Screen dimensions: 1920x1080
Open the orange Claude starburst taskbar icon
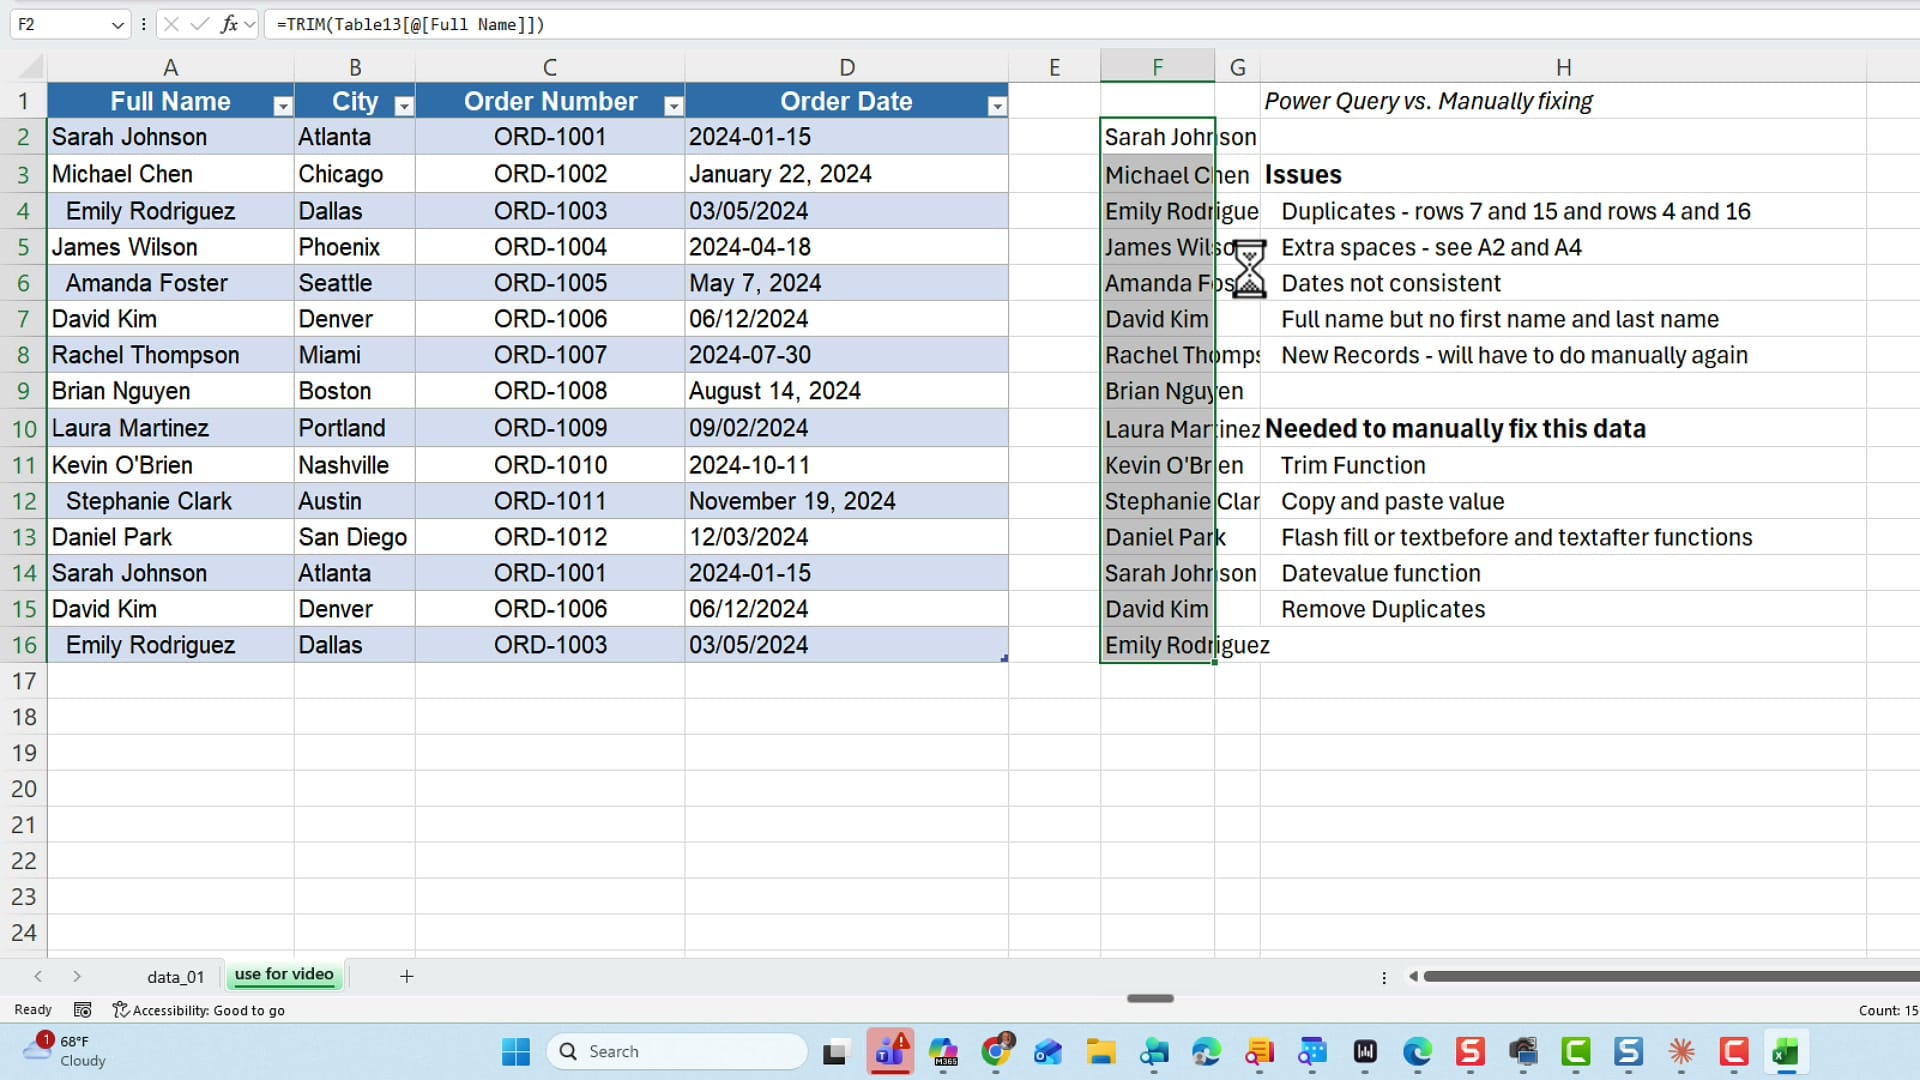(1682, 1052)
